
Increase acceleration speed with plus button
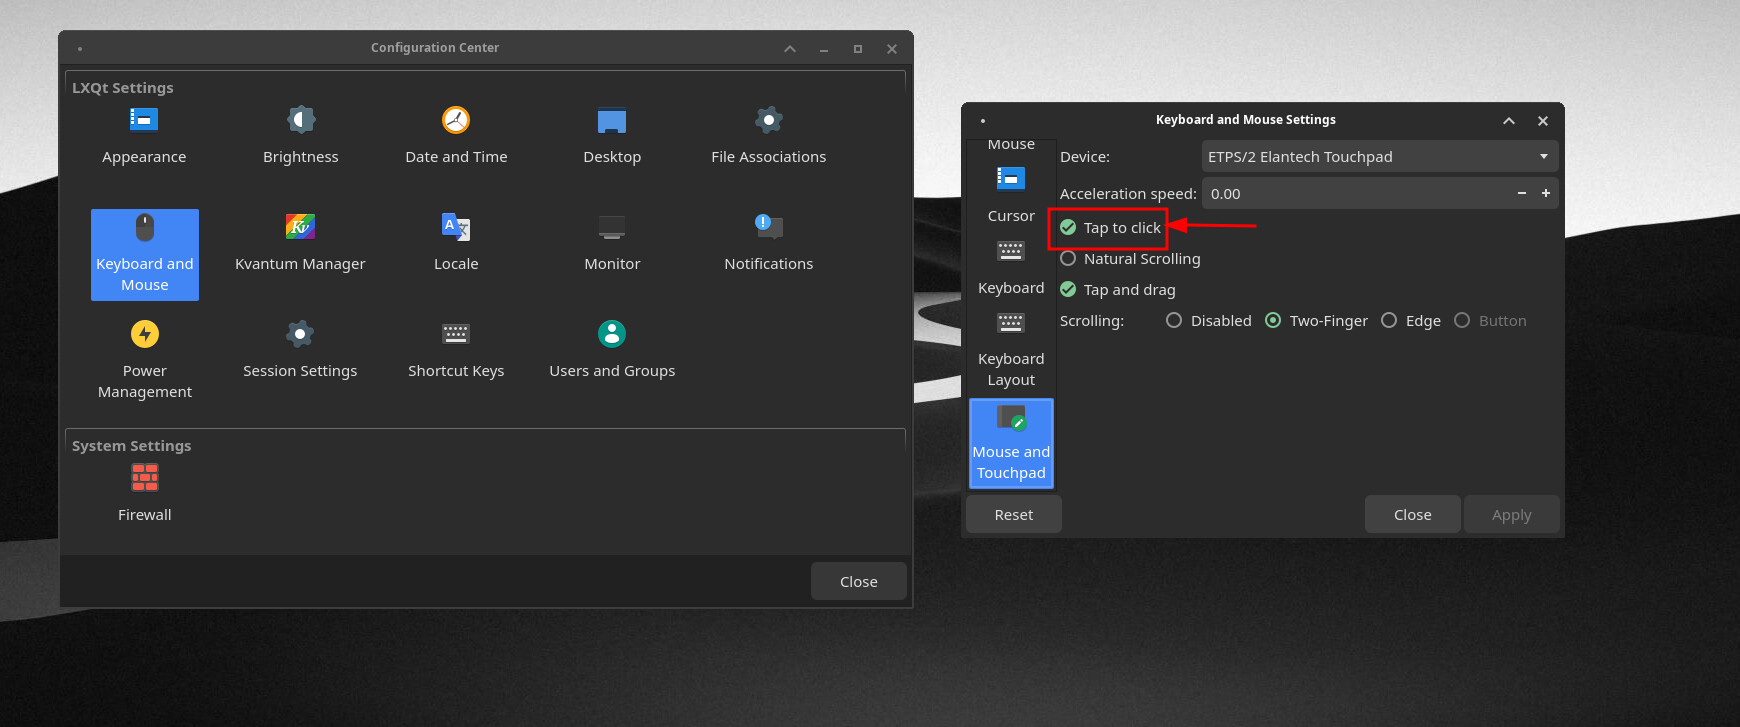1546,194
